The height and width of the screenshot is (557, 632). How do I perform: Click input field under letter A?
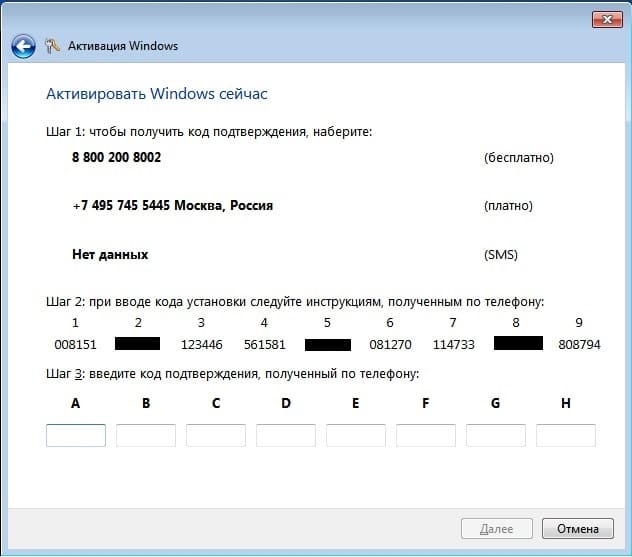tap(76, 435)
